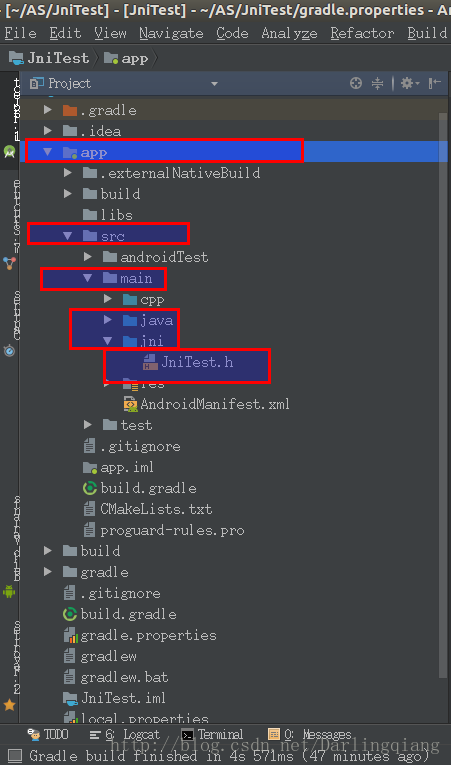Expand the cpp folder arrow
This screenshot has width=451, height=765.
click(108, 299)
